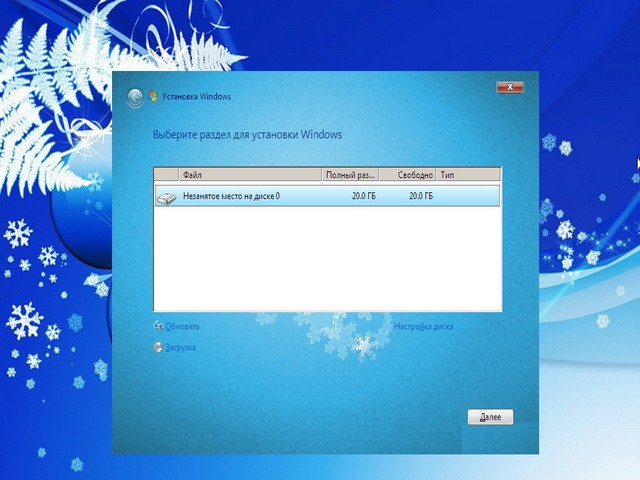This screenshot has height=480, width=640.
Task: Click the Windows flag setup icon
Action: tap(153, 96)
